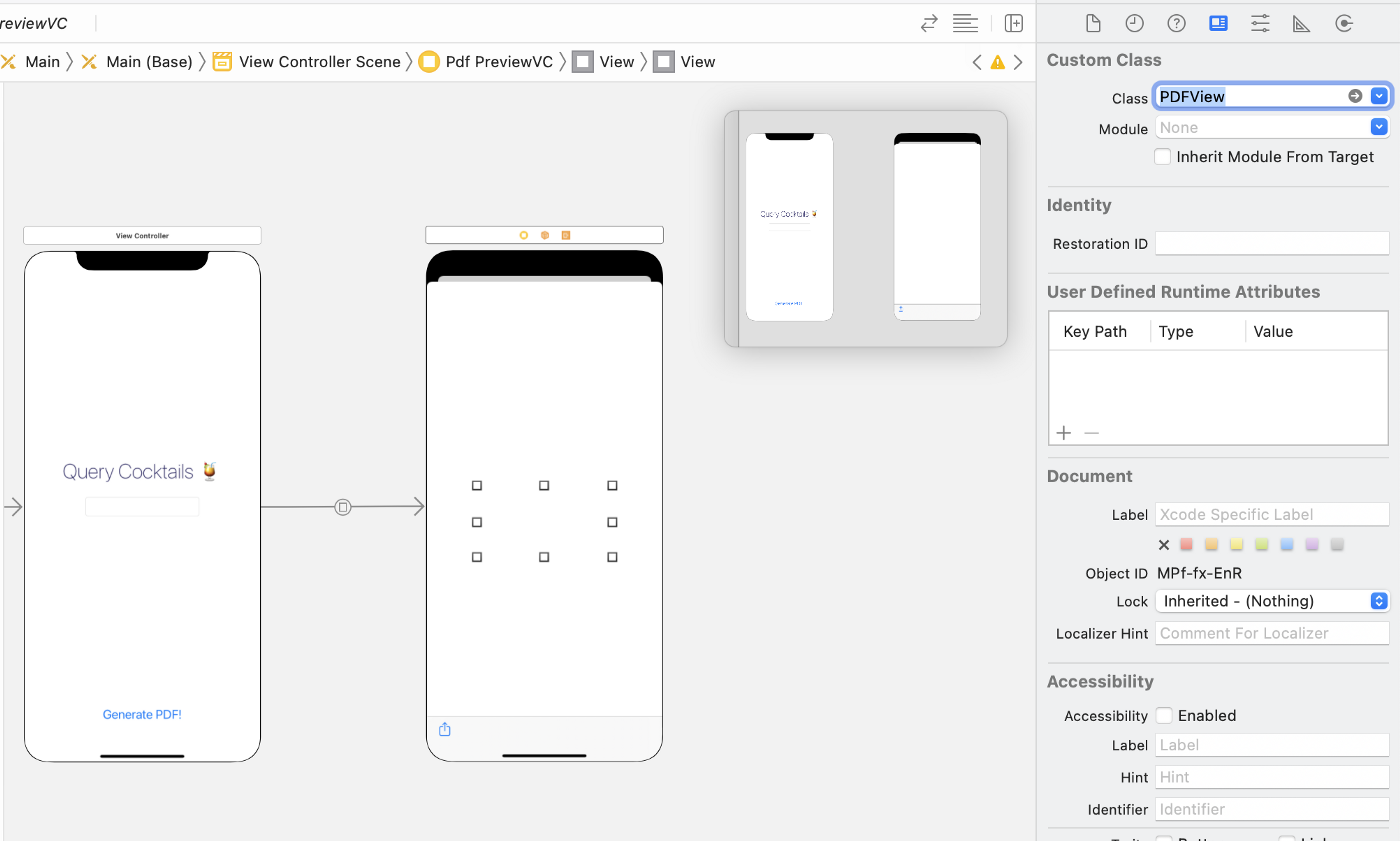Viewport: 1400px width, 841px height.
Task: Click the Object ID MPf-fx-EnR text
Action: pos(1202,574)
